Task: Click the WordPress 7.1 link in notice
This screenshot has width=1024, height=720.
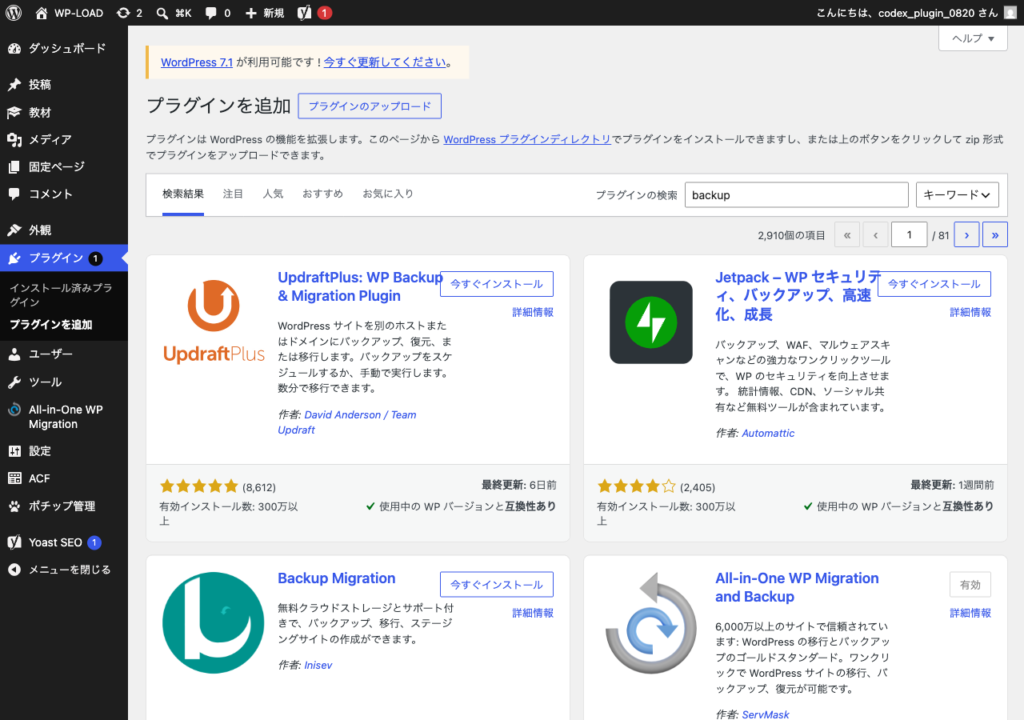Action: pos(197,62)
